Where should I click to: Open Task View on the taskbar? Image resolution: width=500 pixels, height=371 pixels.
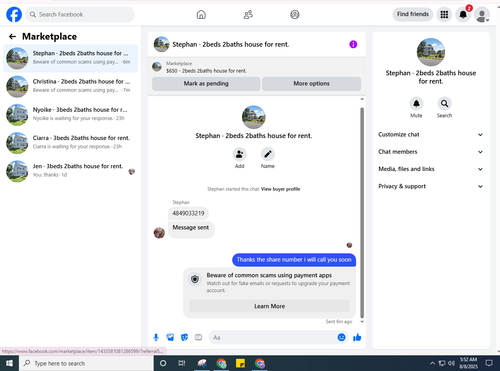pyautogui.click(x=182, y=363)
